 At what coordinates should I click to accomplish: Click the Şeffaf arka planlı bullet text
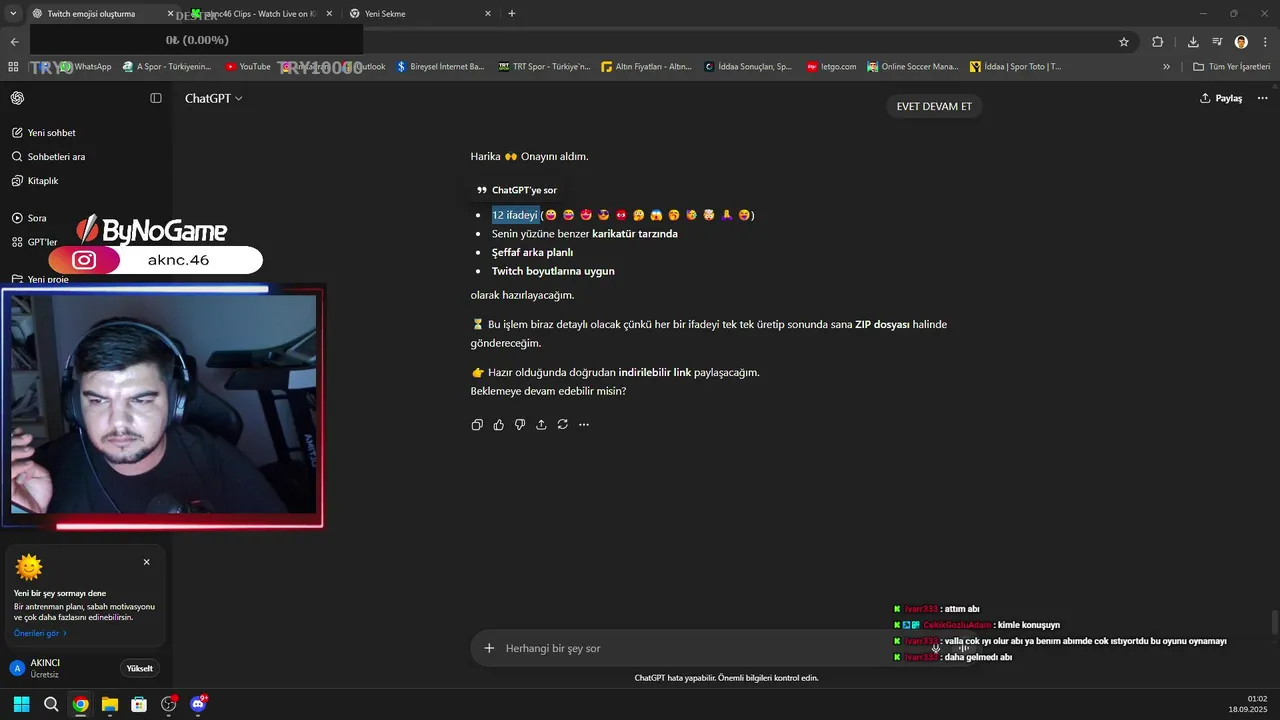(532, 252)
